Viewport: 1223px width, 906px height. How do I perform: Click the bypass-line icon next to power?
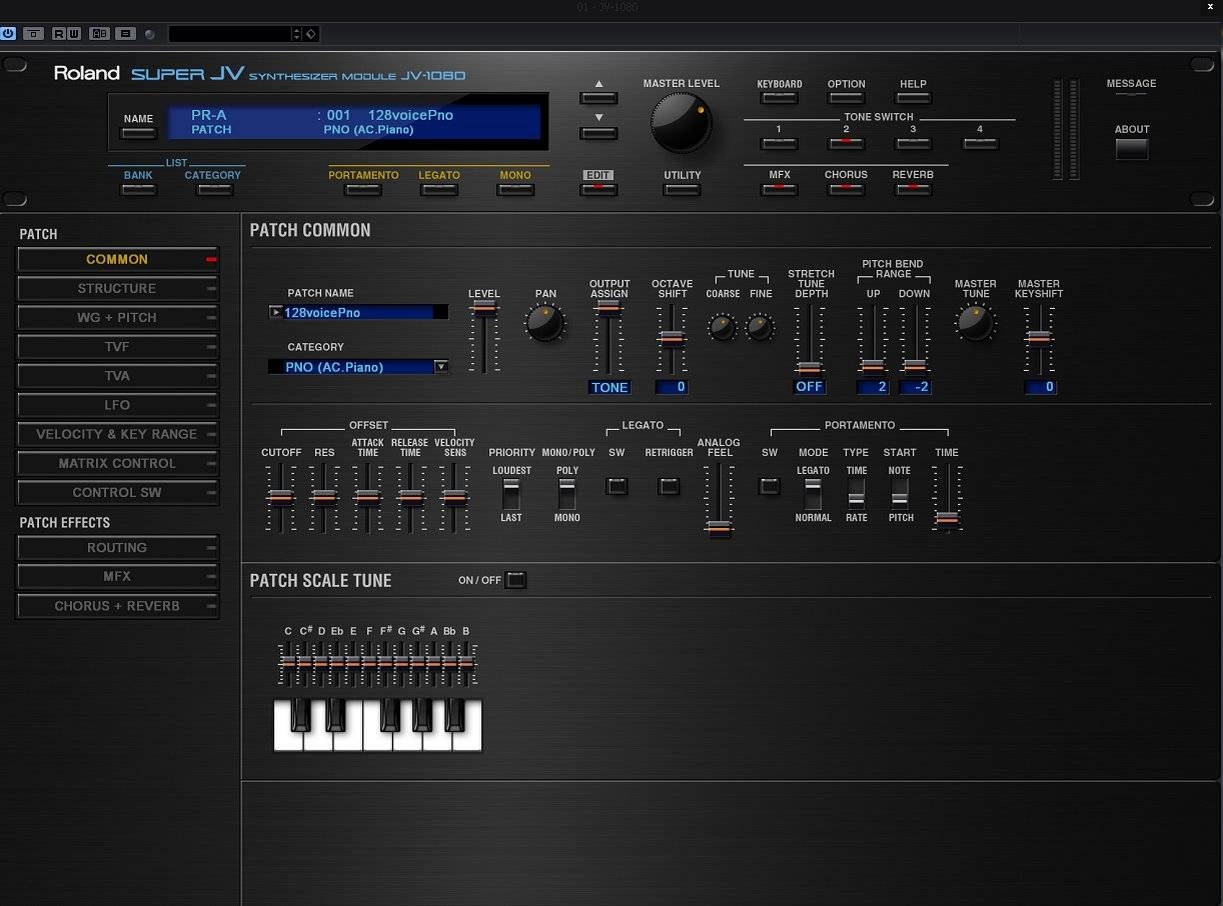click(x=33, y=34)
